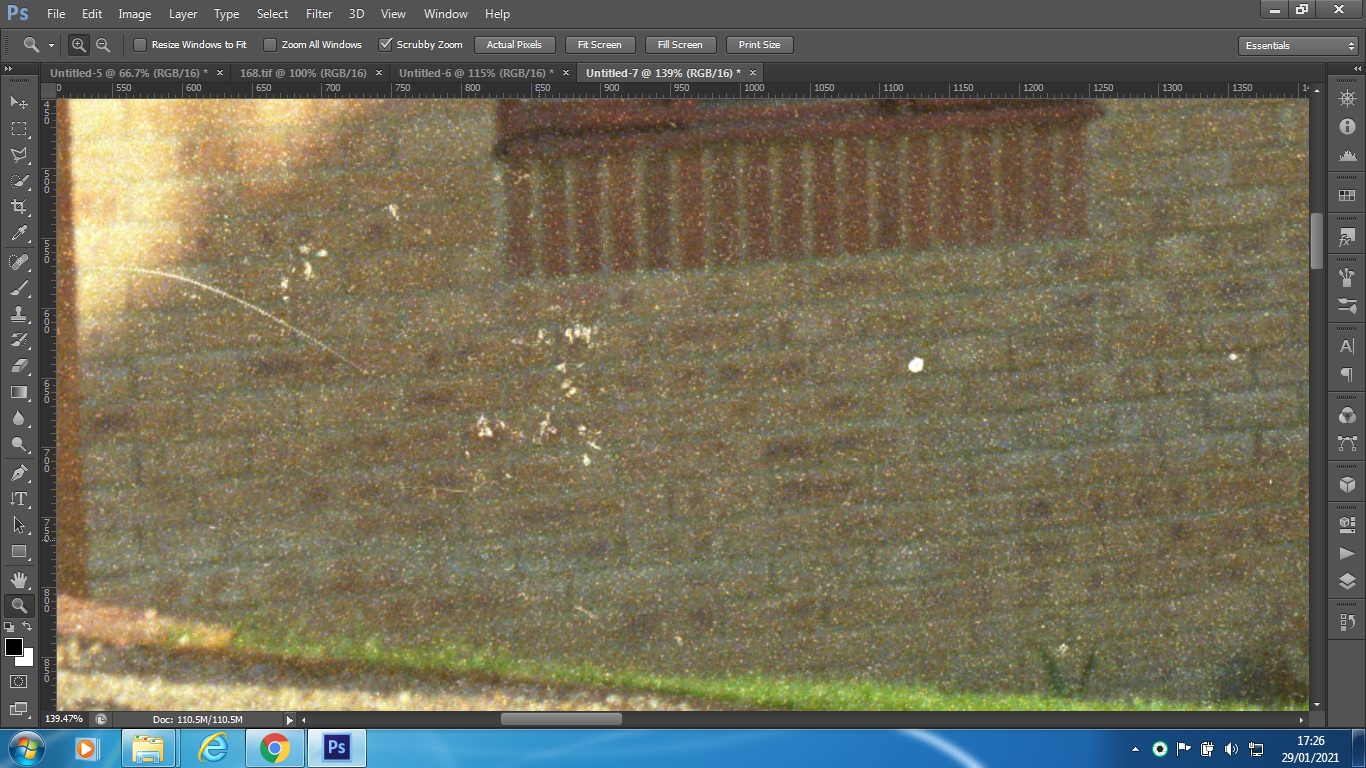
Task: Select the Eyedropper tool
Action: pyautogui.click(x=19, y=234)
